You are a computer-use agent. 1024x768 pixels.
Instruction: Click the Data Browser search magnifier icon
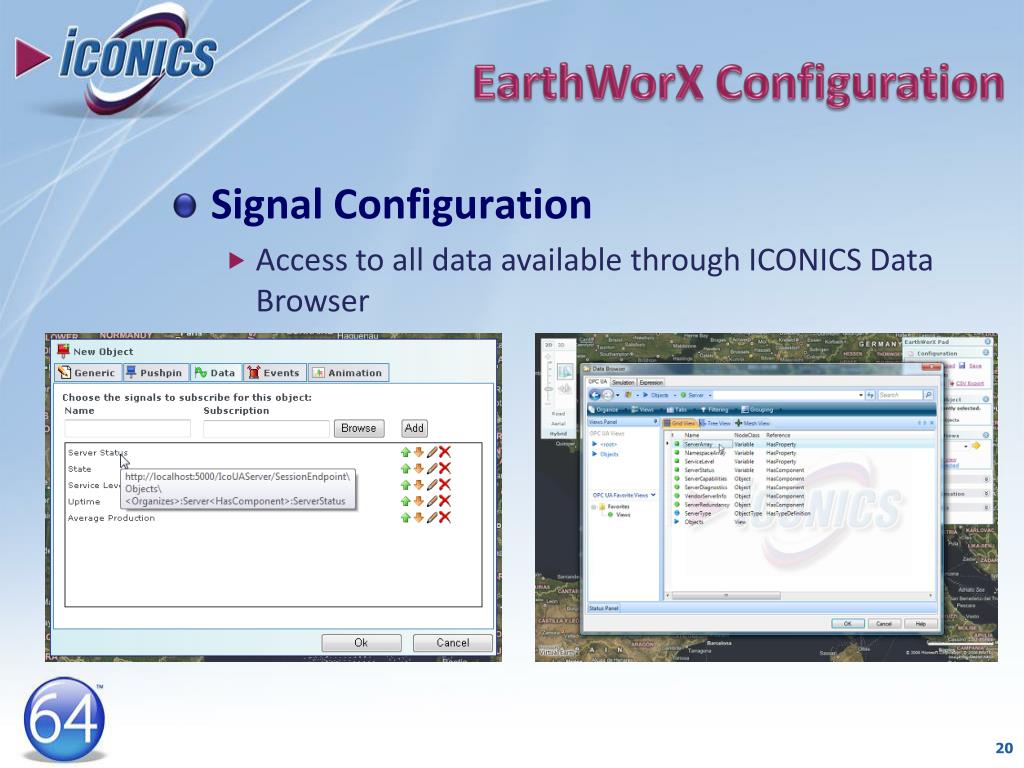click(x=928, y=395)
